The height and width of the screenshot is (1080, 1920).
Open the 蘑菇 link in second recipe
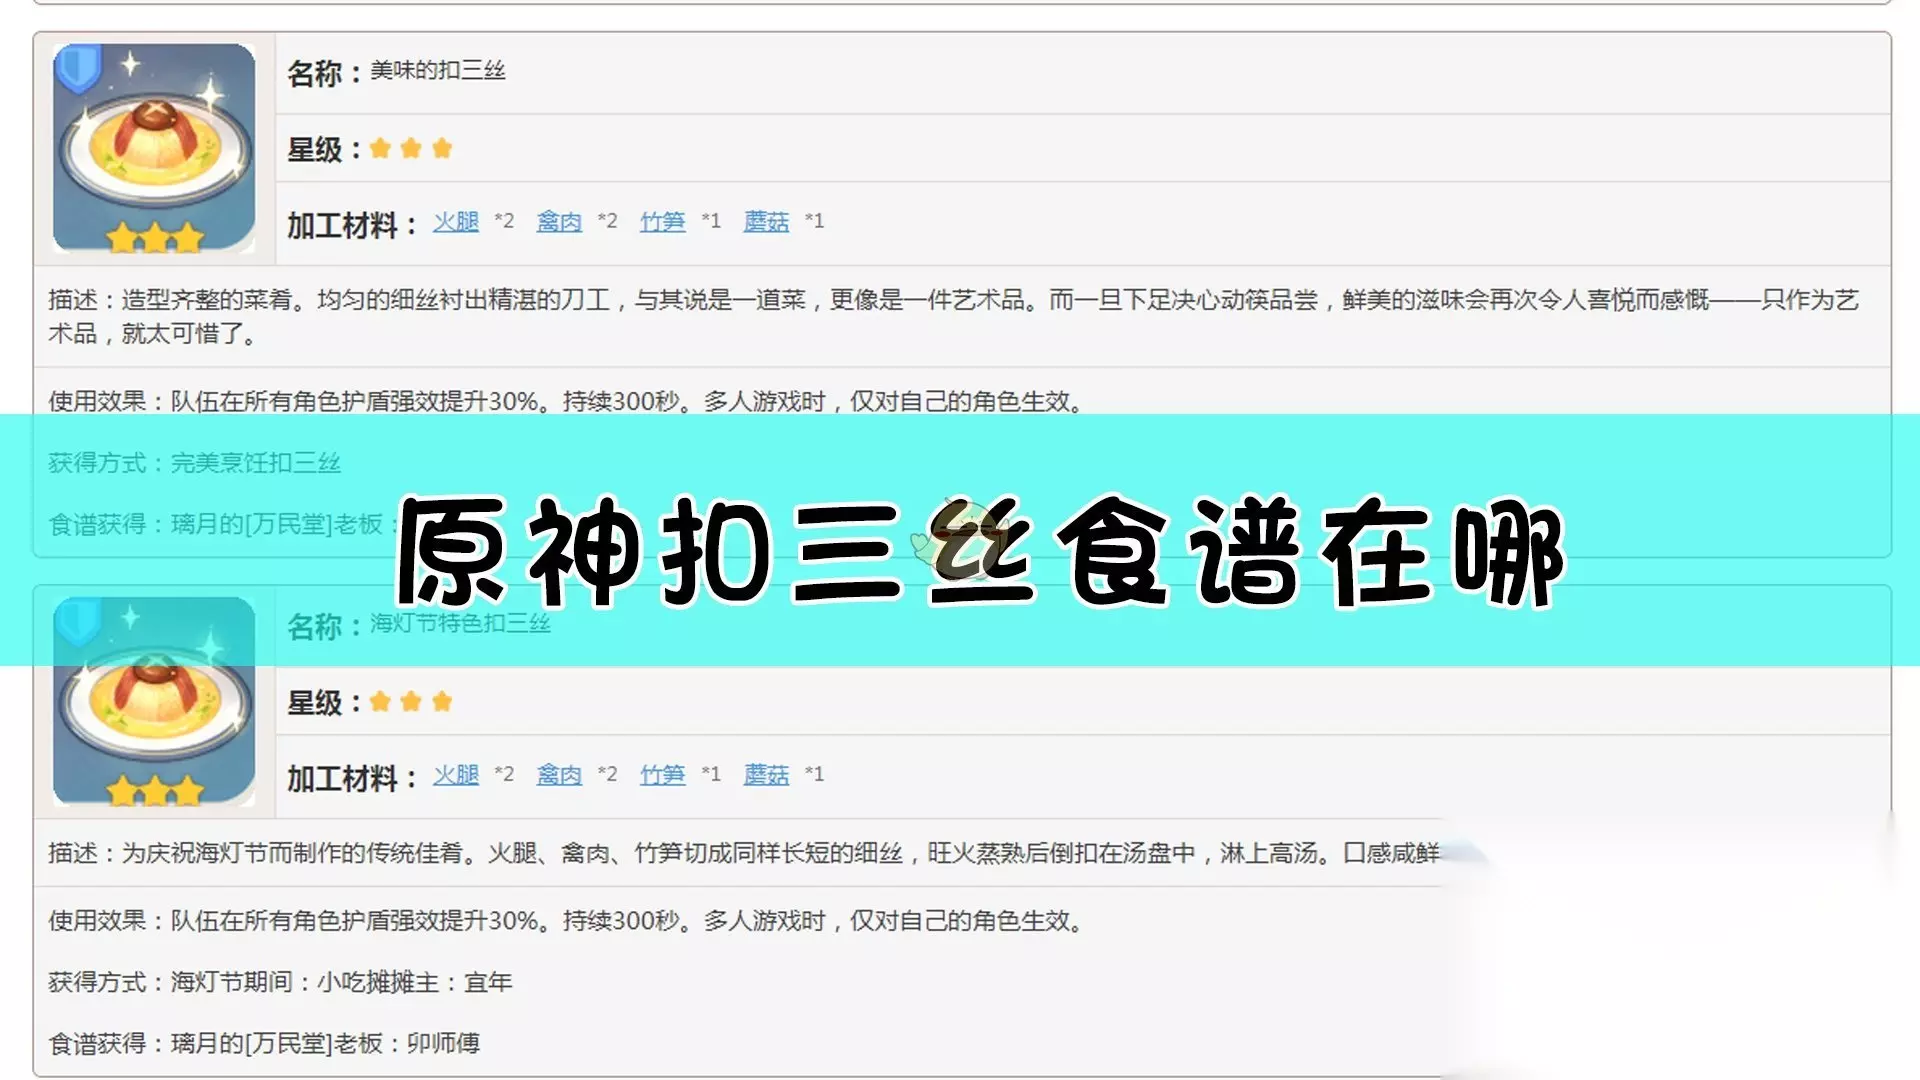pos(766,774)
